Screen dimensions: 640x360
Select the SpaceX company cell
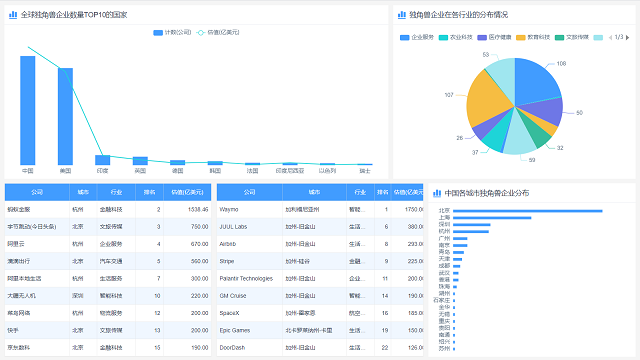(x=249, y=313)
